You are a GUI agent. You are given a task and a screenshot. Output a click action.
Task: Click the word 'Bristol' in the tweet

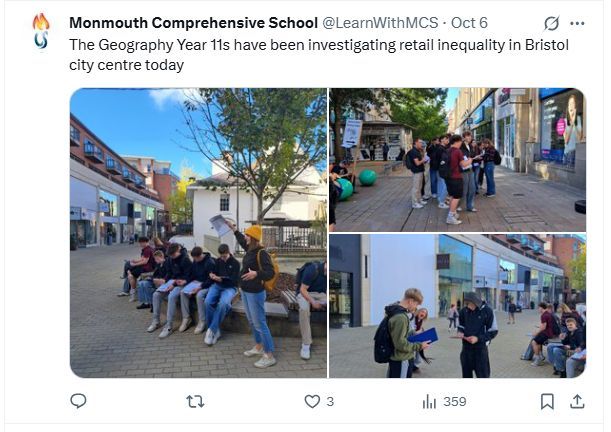pyautogui.click(x=547, y=45)
